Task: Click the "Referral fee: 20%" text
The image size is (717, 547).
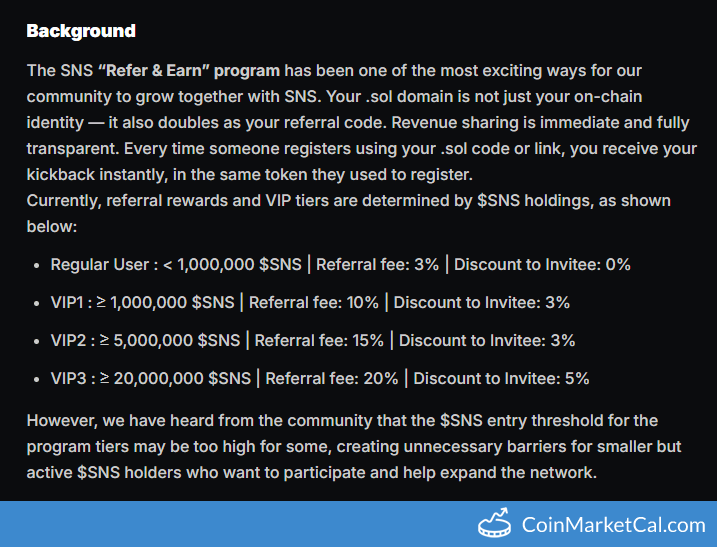Action: [x=332, y=379]
